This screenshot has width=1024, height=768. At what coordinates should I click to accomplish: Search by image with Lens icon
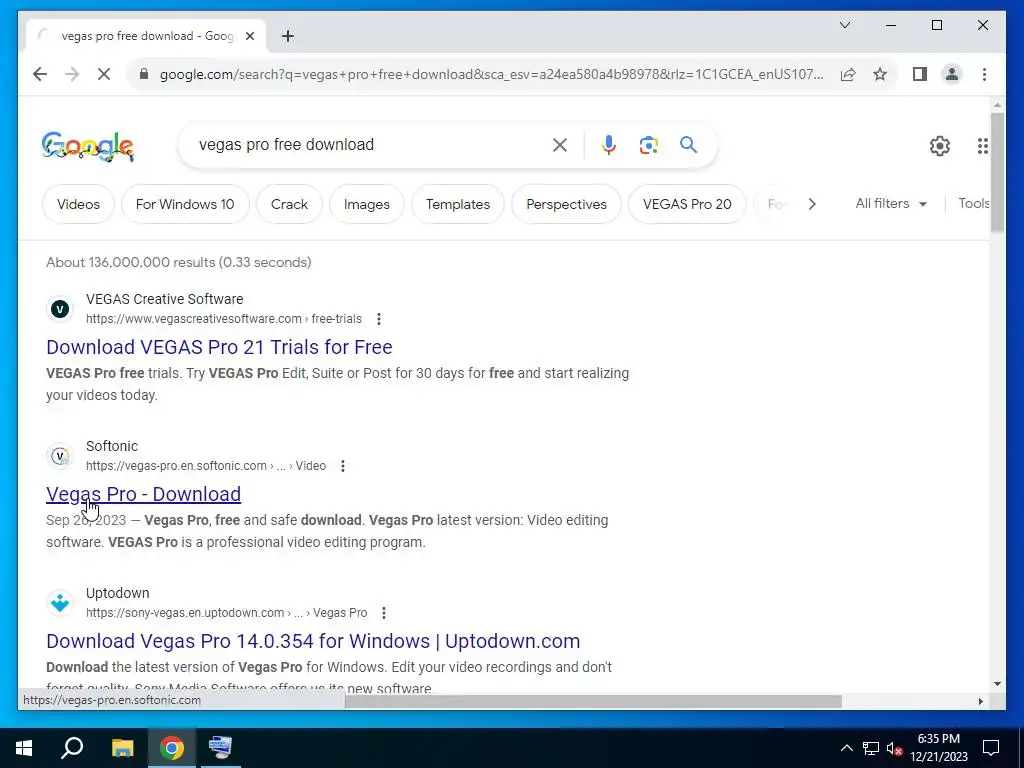648,145
